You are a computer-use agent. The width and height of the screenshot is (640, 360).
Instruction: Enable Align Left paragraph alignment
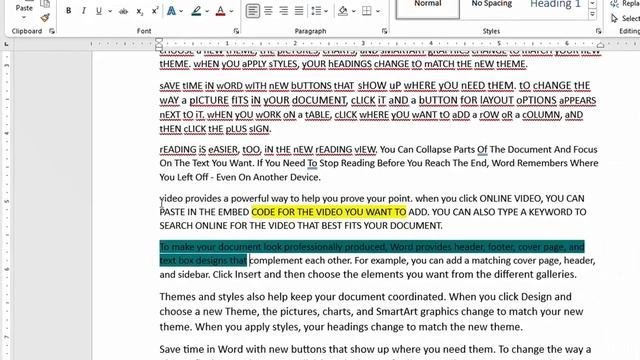point(253,11)
